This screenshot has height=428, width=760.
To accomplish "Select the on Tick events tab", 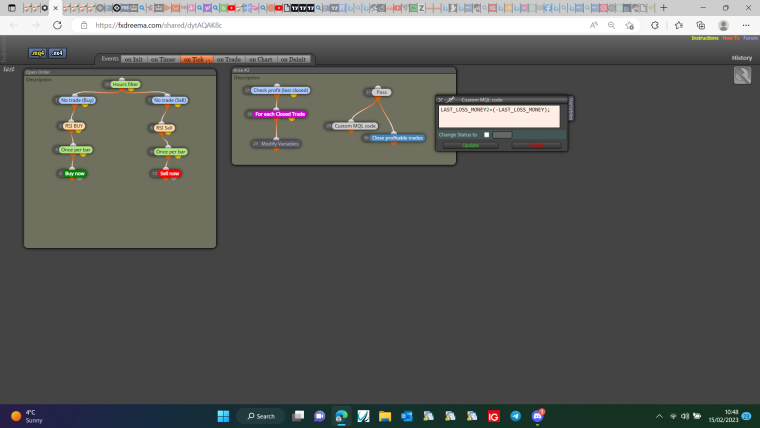I will 196,59.
